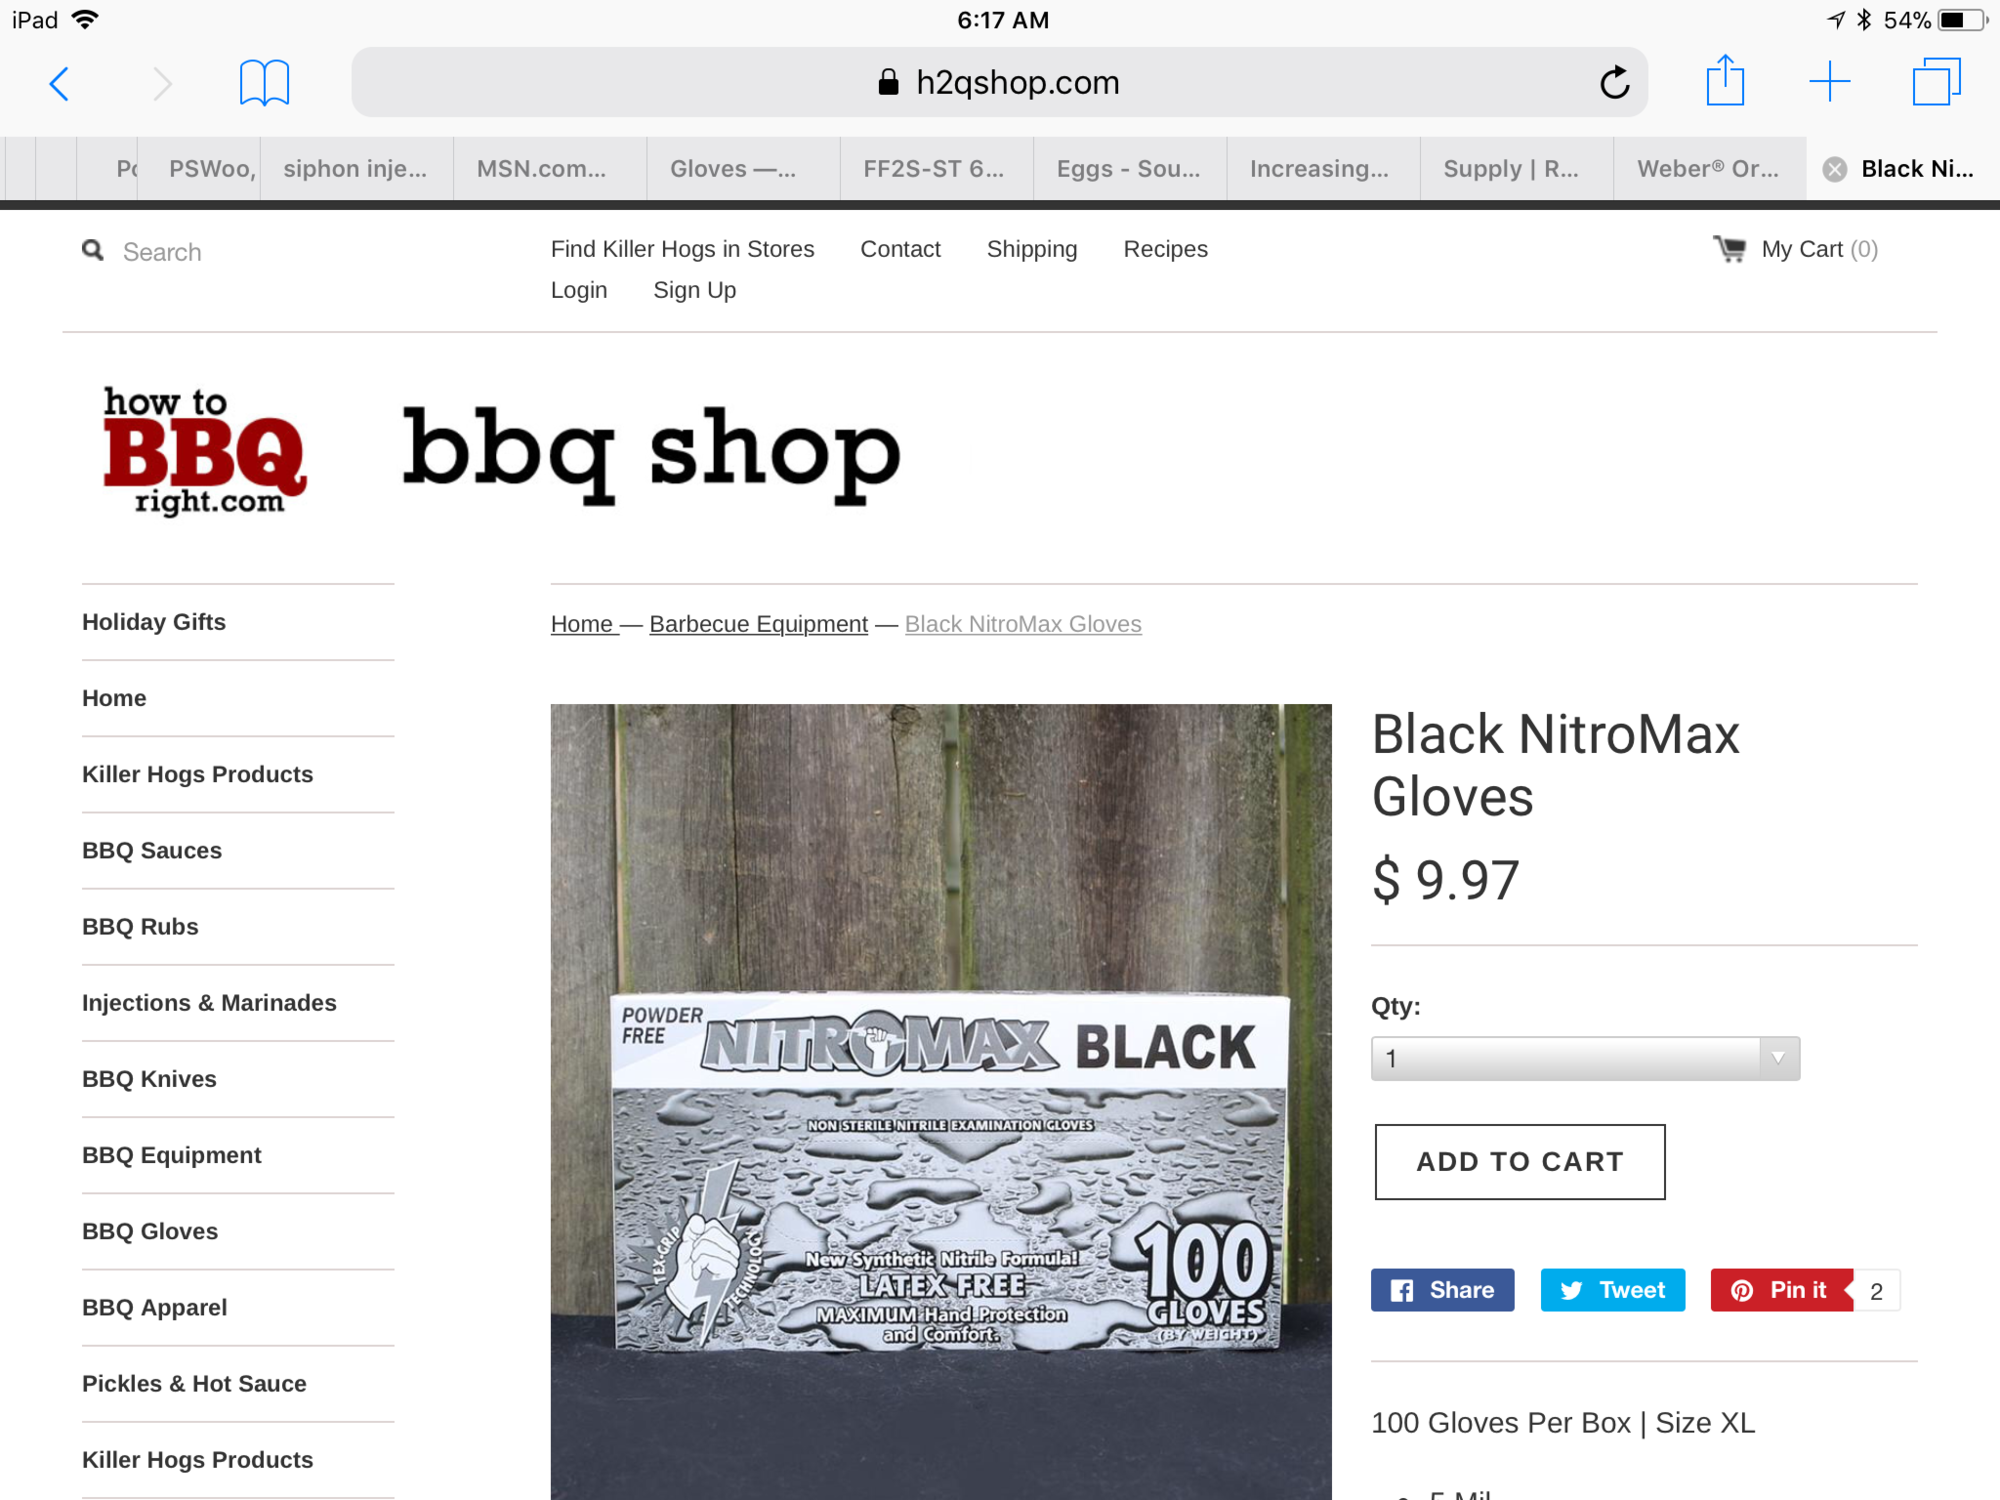
Task: Open the Barbecue Equipment breadcrumb link
Action: [758, 624]
